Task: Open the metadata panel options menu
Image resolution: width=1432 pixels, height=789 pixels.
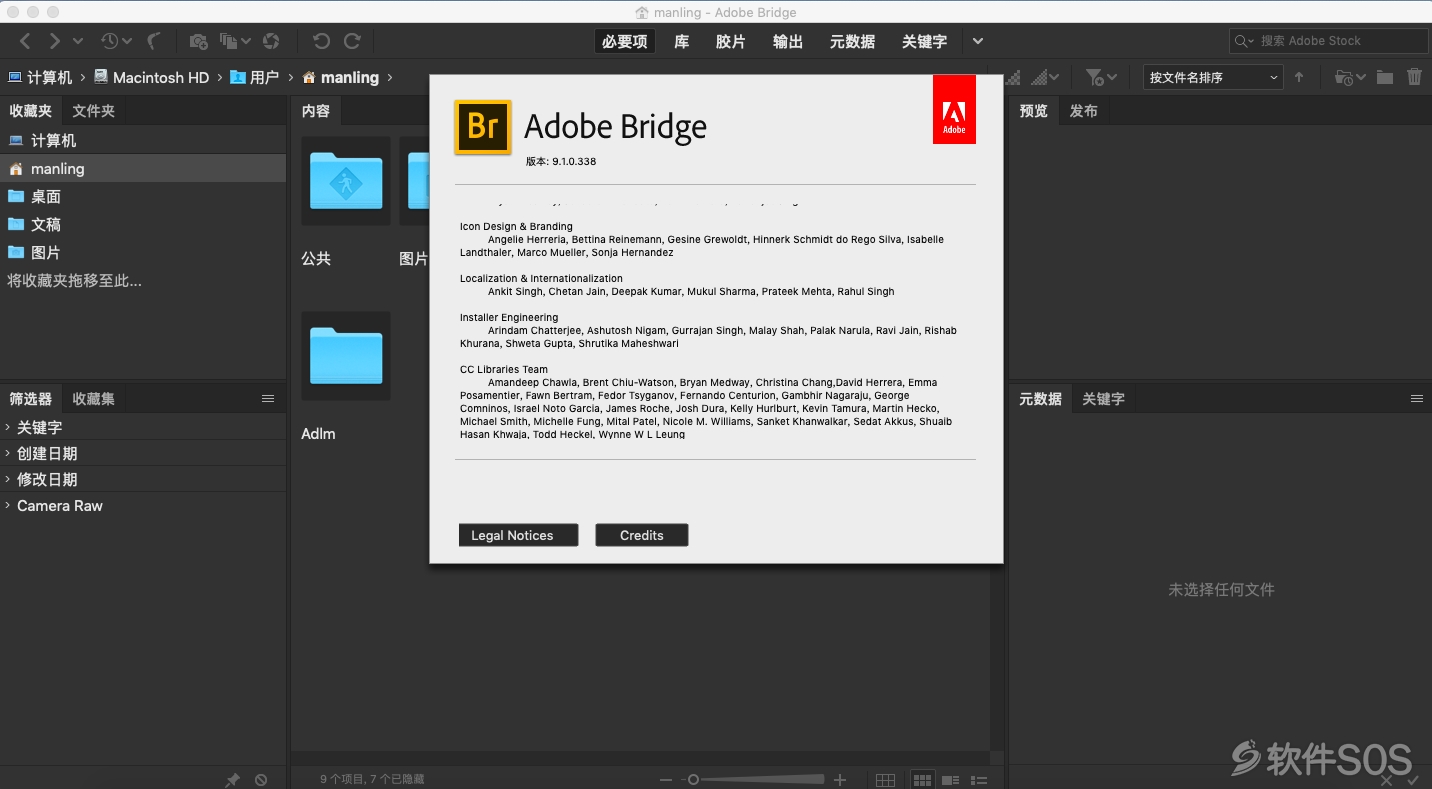Action: click(1417, 398)
